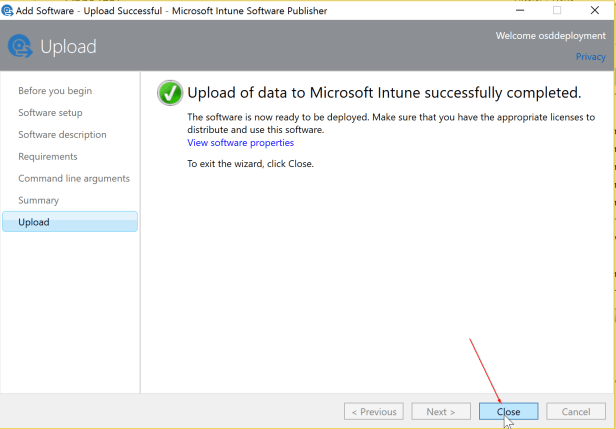The width and height of the screenshot is (616, 429).
Task: Click the Intune Upload header logo icon
Action: 20,46
